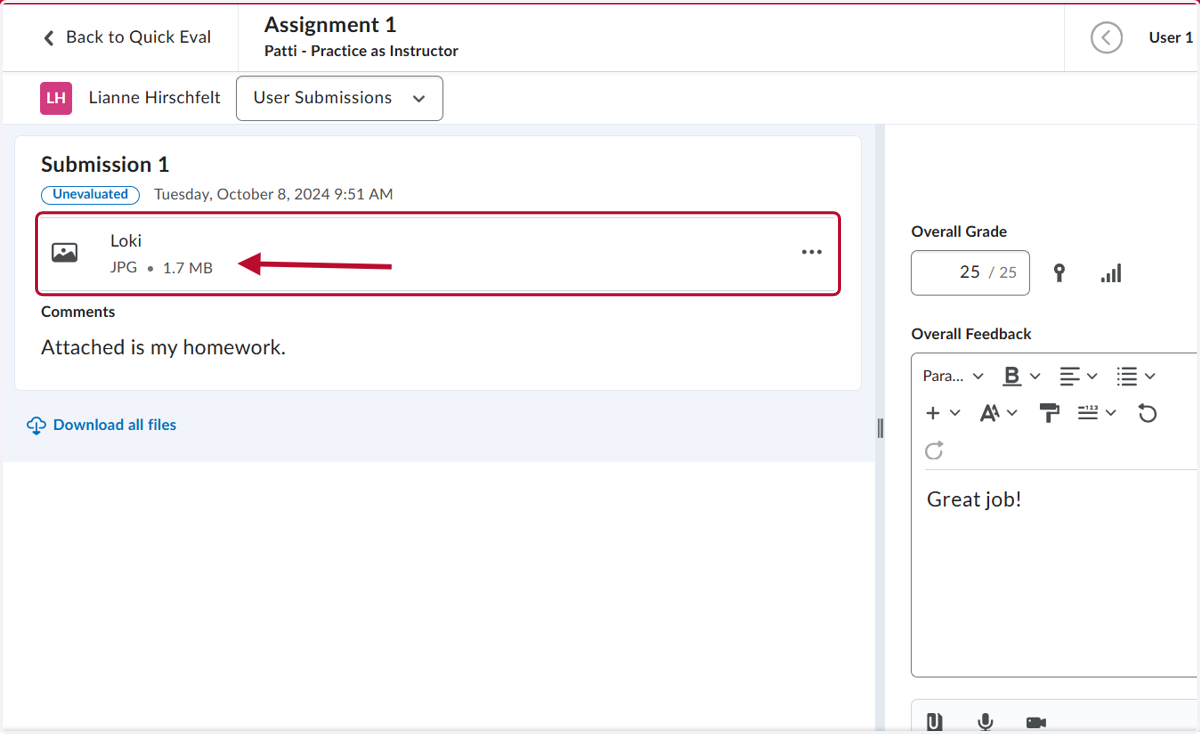The image size is (1200, 734).
Task: Toggle bold formatting
Action: click(x=1012, y=376)
